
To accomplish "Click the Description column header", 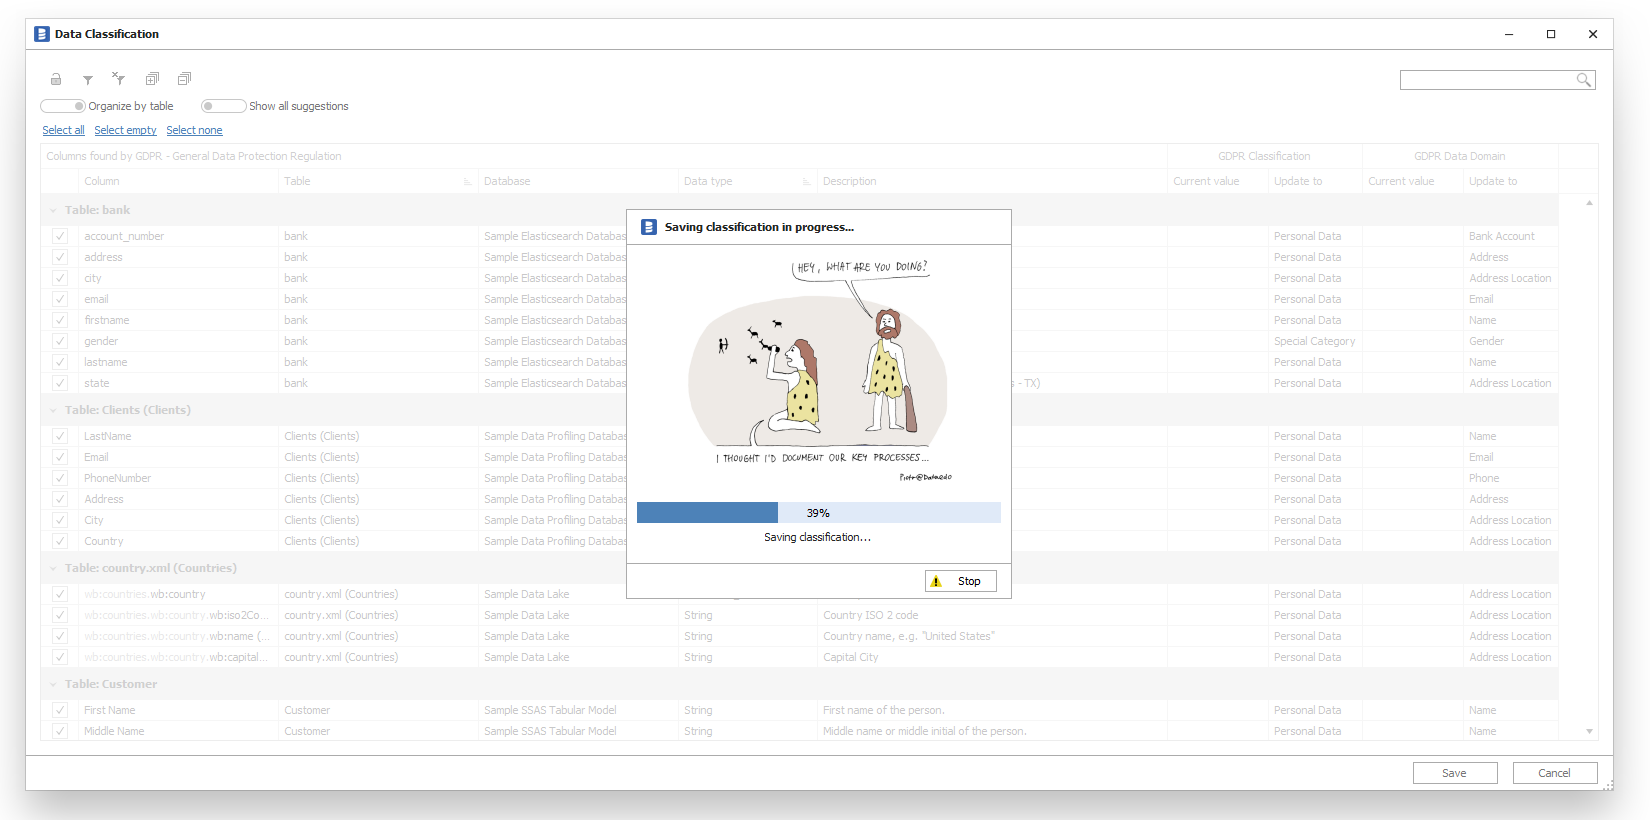I will coord(849,181).
